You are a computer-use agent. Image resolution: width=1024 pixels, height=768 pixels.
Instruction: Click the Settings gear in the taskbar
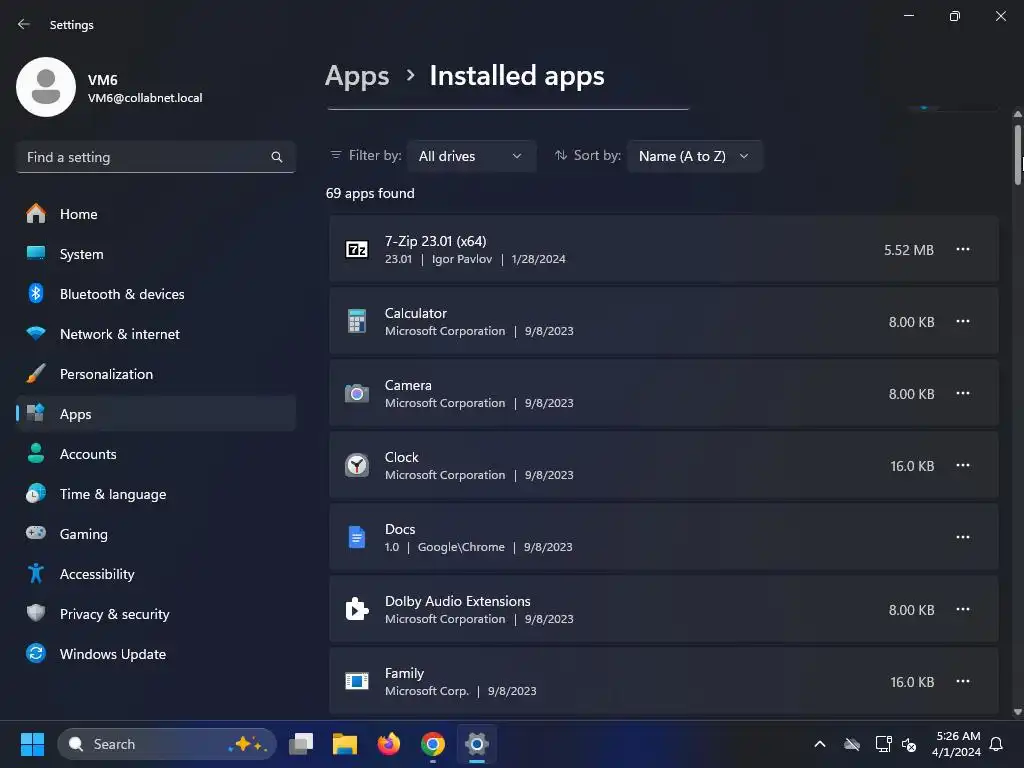(477, 744)
